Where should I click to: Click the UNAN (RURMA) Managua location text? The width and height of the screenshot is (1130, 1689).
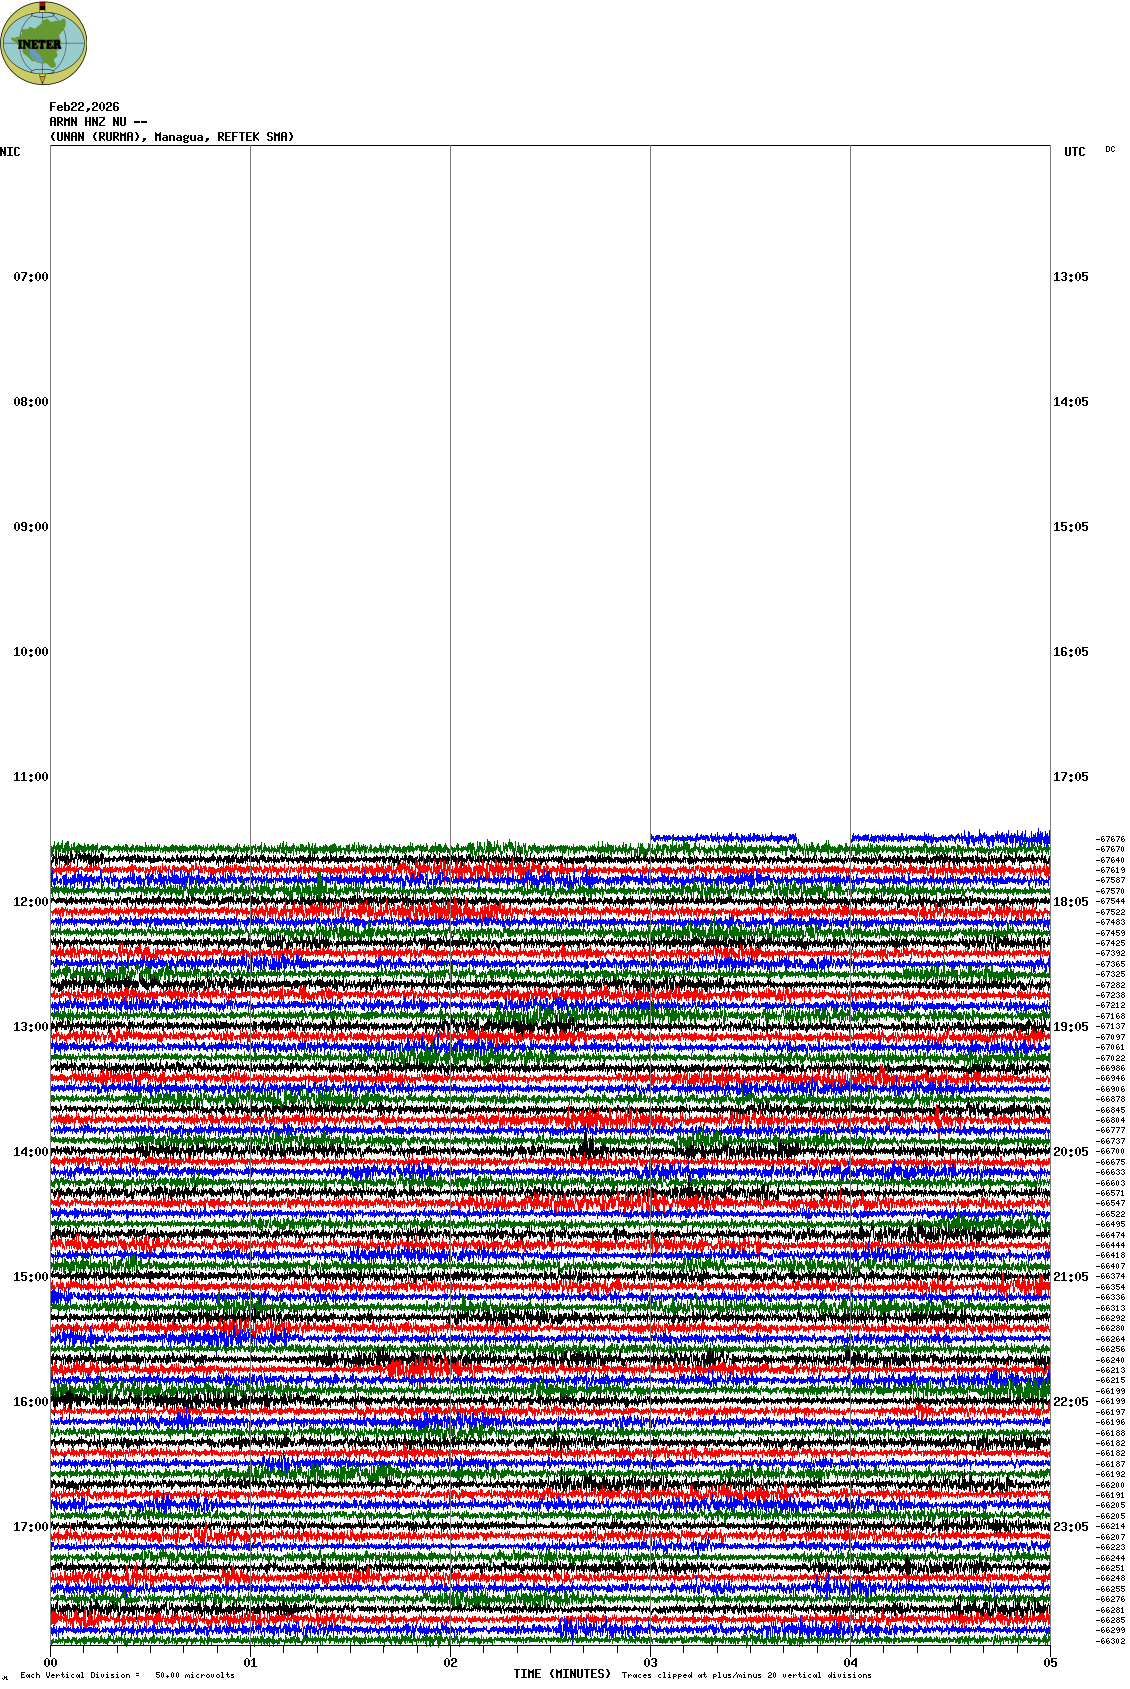tap(172, 137)
